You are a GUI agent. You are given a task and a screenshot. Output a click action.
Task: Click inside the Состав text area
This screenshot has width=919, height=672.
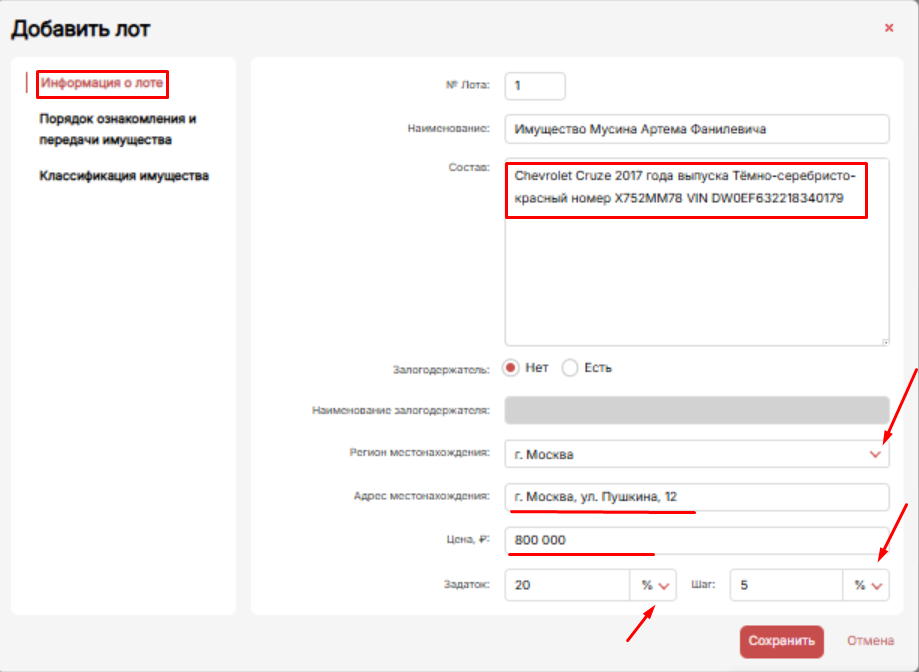[696, 252]
